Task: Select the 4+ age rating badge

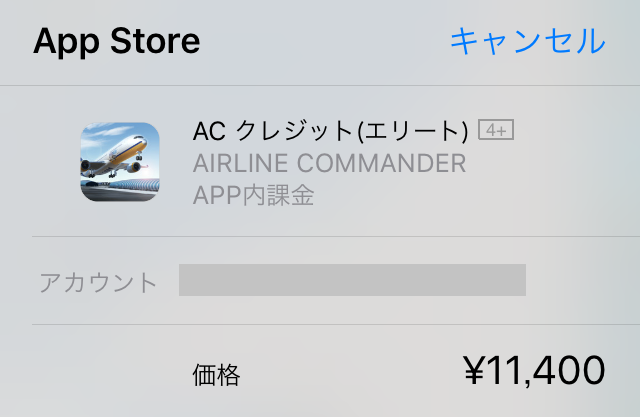Action: (496, 130)
